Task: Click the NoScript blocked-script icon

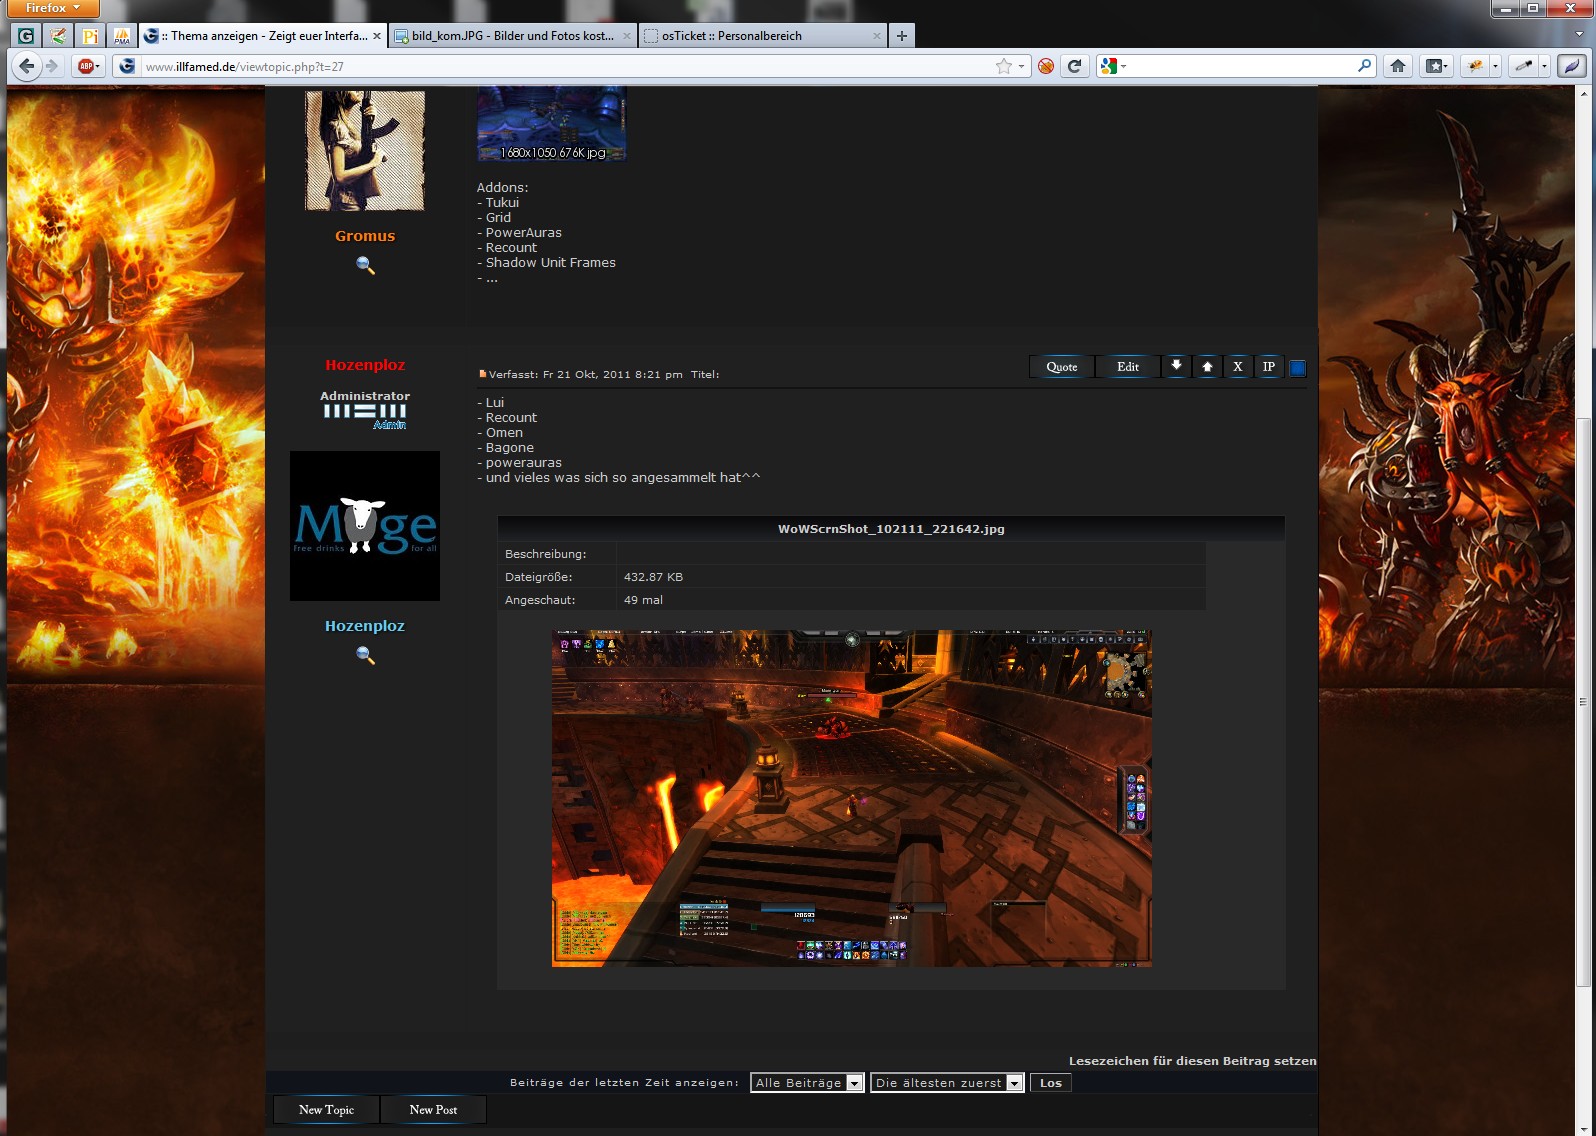Action: pos(1046,66)
